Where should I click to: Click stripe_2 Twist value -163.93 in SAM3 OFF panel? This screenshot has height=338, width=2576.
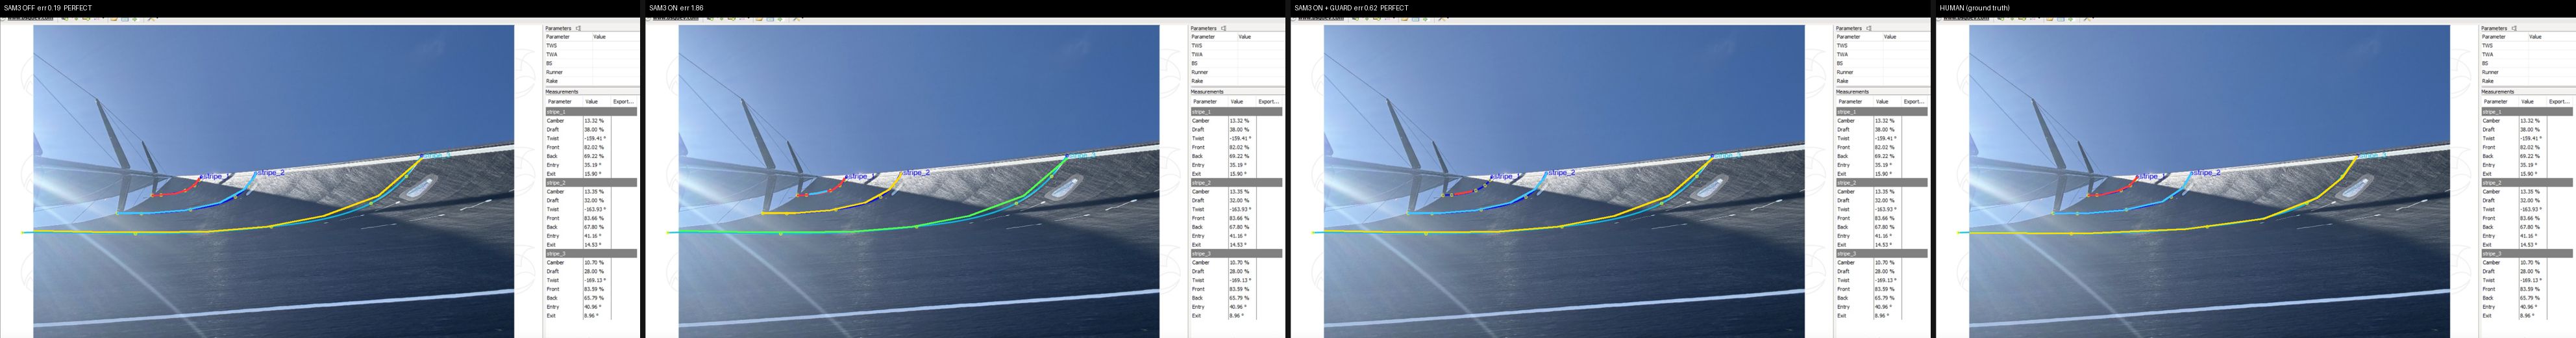tap(596, 210)
